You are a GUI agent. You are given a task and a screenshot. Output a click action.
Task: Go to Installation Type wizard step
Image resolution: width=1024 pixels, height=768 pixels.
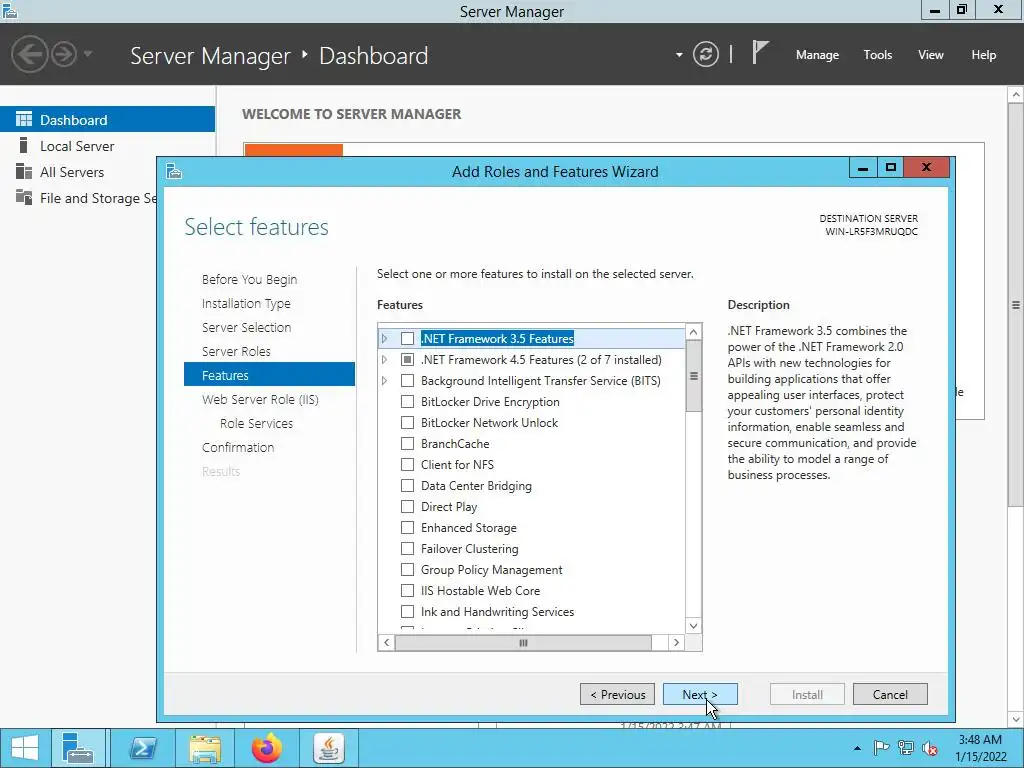(x=246, y=304)
